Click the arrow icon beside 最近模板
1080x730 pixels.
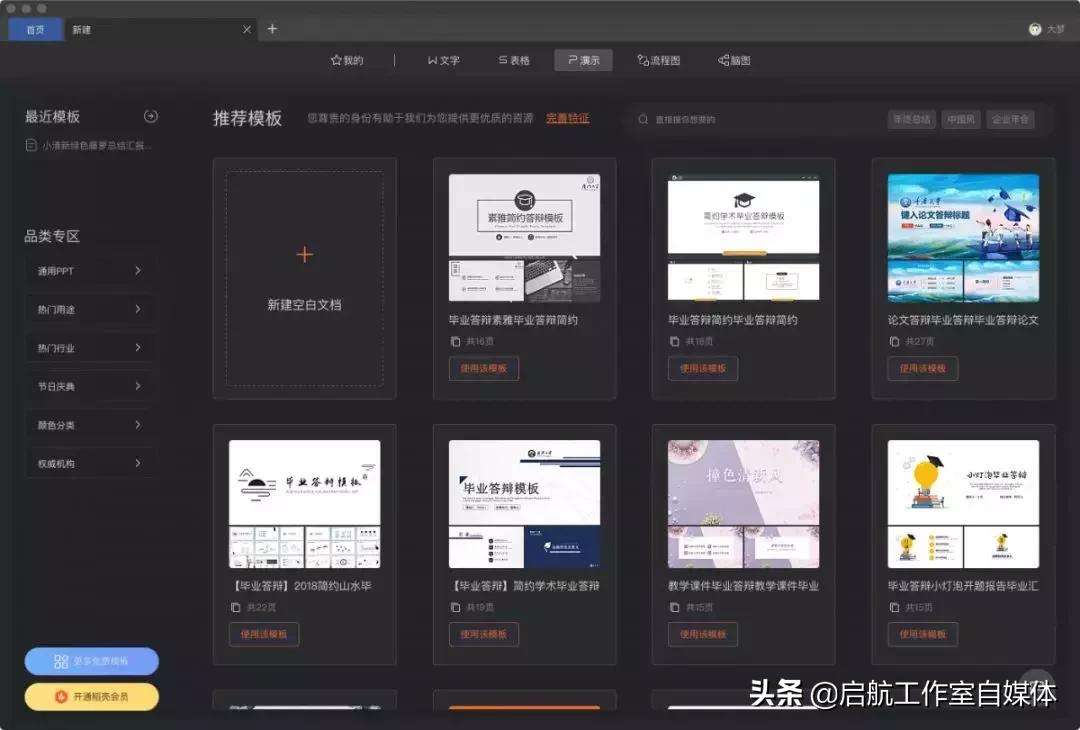tap(151, 116)
